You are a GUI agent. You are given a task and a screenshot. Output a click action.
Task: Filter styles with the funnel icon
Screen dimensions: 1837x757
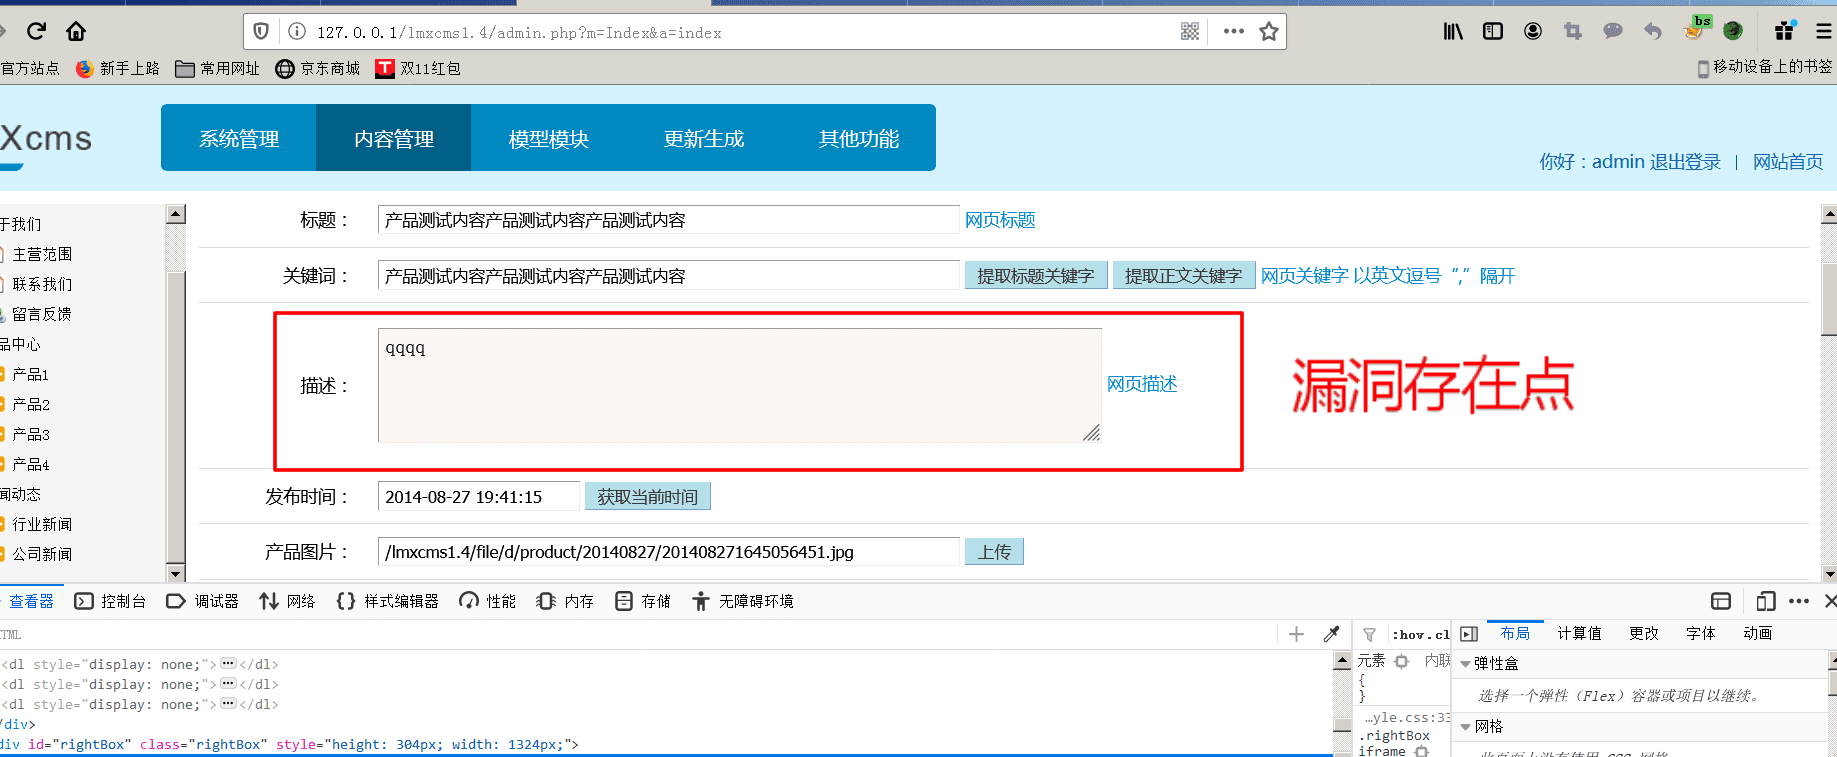(1370, 635)
